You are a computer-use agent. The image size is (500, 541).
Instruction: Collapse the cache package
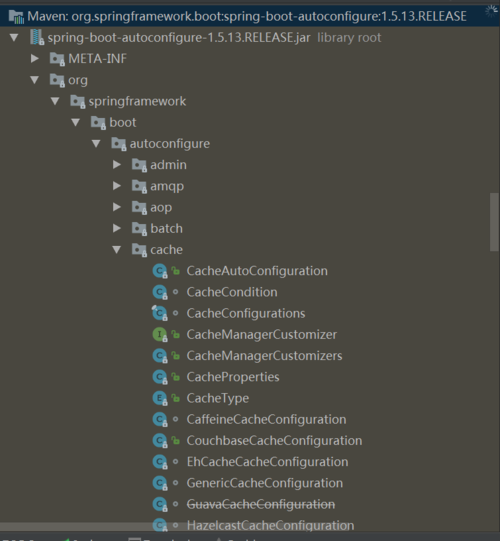(117, 250)
